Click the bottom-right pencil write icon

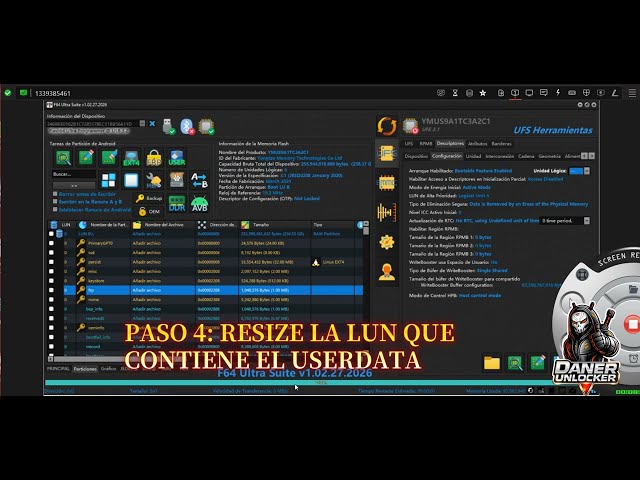pos(538,362)
